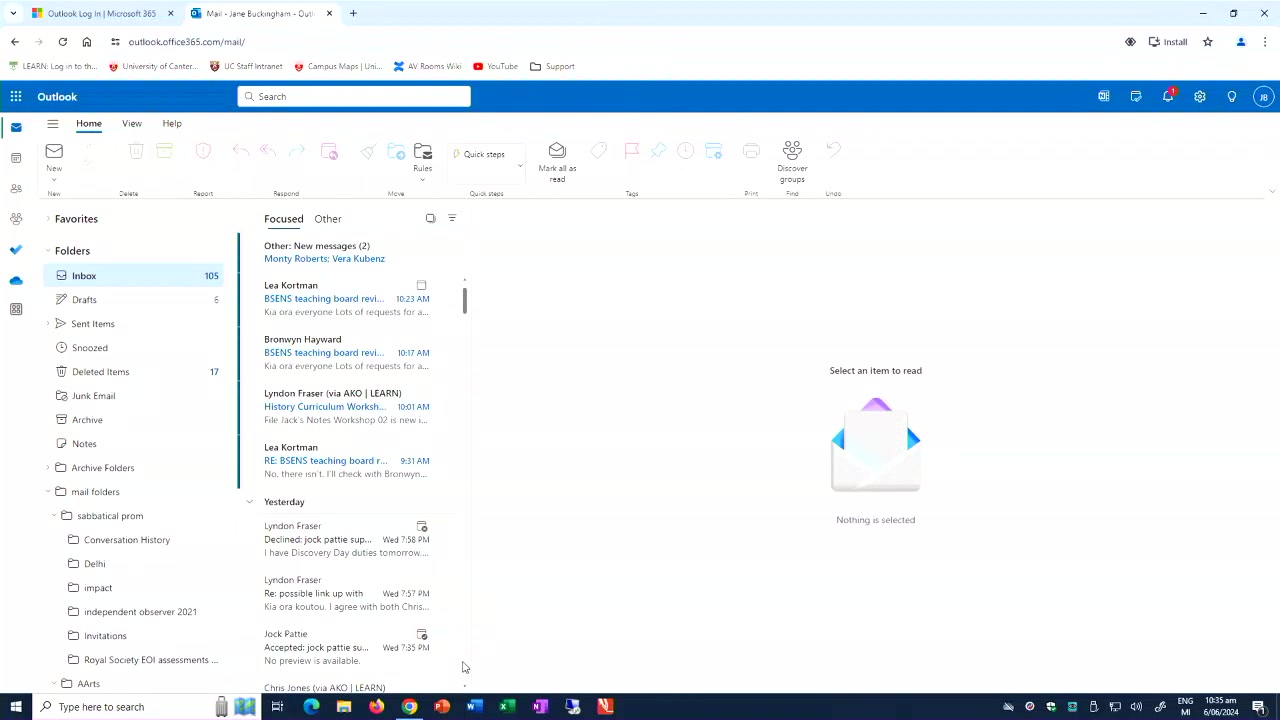The height and width of the screenshot is (720, 1280).
Task: Open Outlook settings gear
Action: pyautogui.click(x=1199, y=97)
